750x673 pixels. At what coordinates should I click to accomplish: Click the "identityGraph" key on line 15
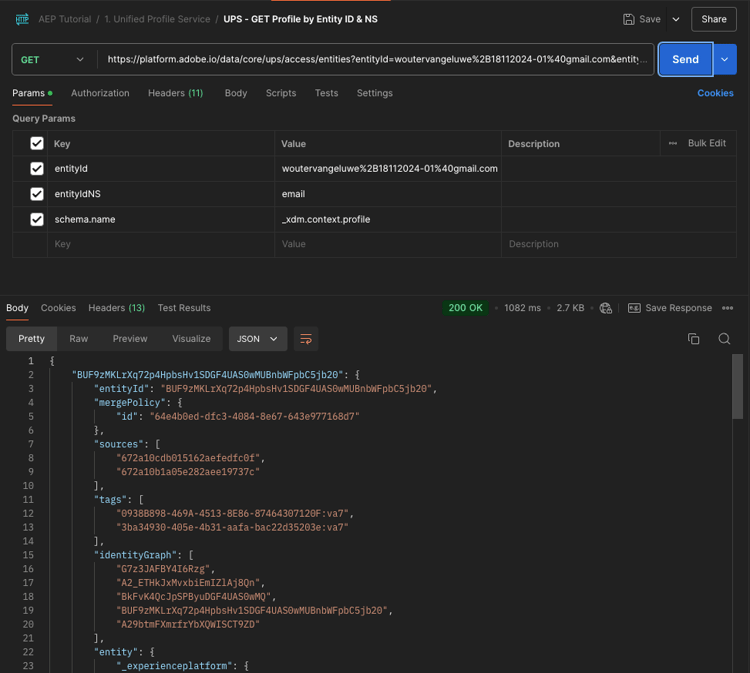pos(135,555)
